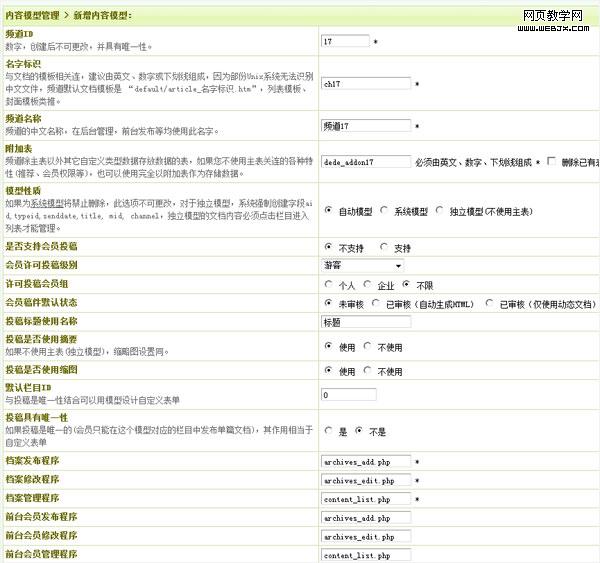
Task: Click the 名字标识 field containing ch17
Action: pyautogui.click(x=366, y=84)
